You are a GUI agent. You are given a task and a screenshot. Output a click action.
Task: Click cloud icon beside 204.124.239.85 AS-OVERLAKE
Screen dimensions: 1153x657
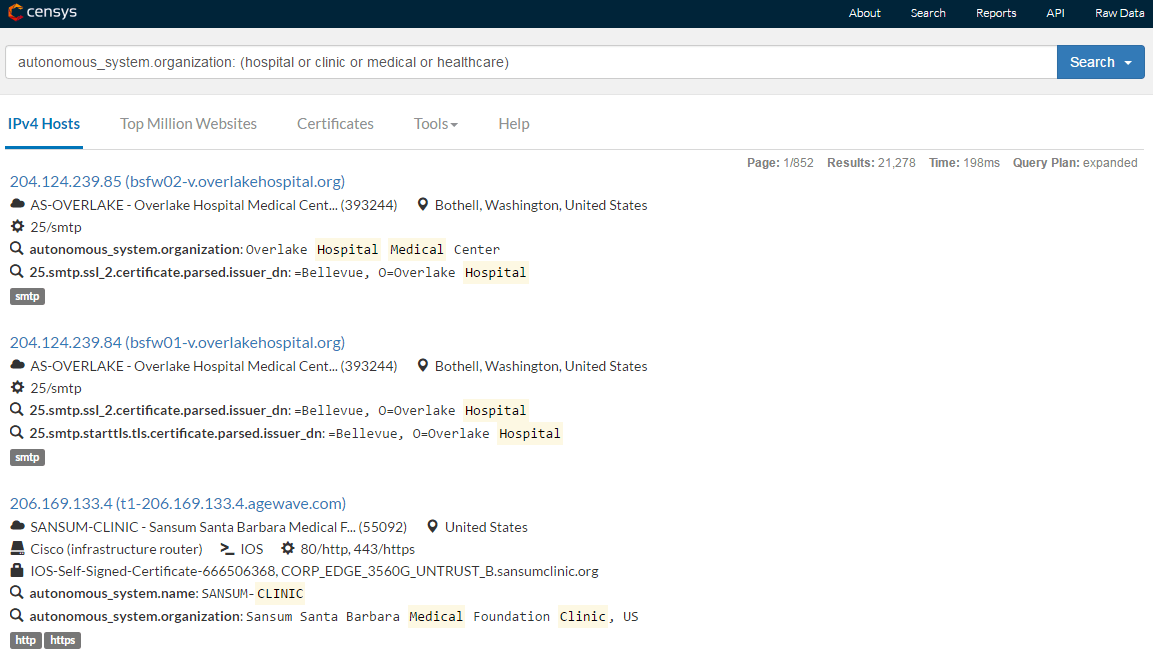coord(18,204)
